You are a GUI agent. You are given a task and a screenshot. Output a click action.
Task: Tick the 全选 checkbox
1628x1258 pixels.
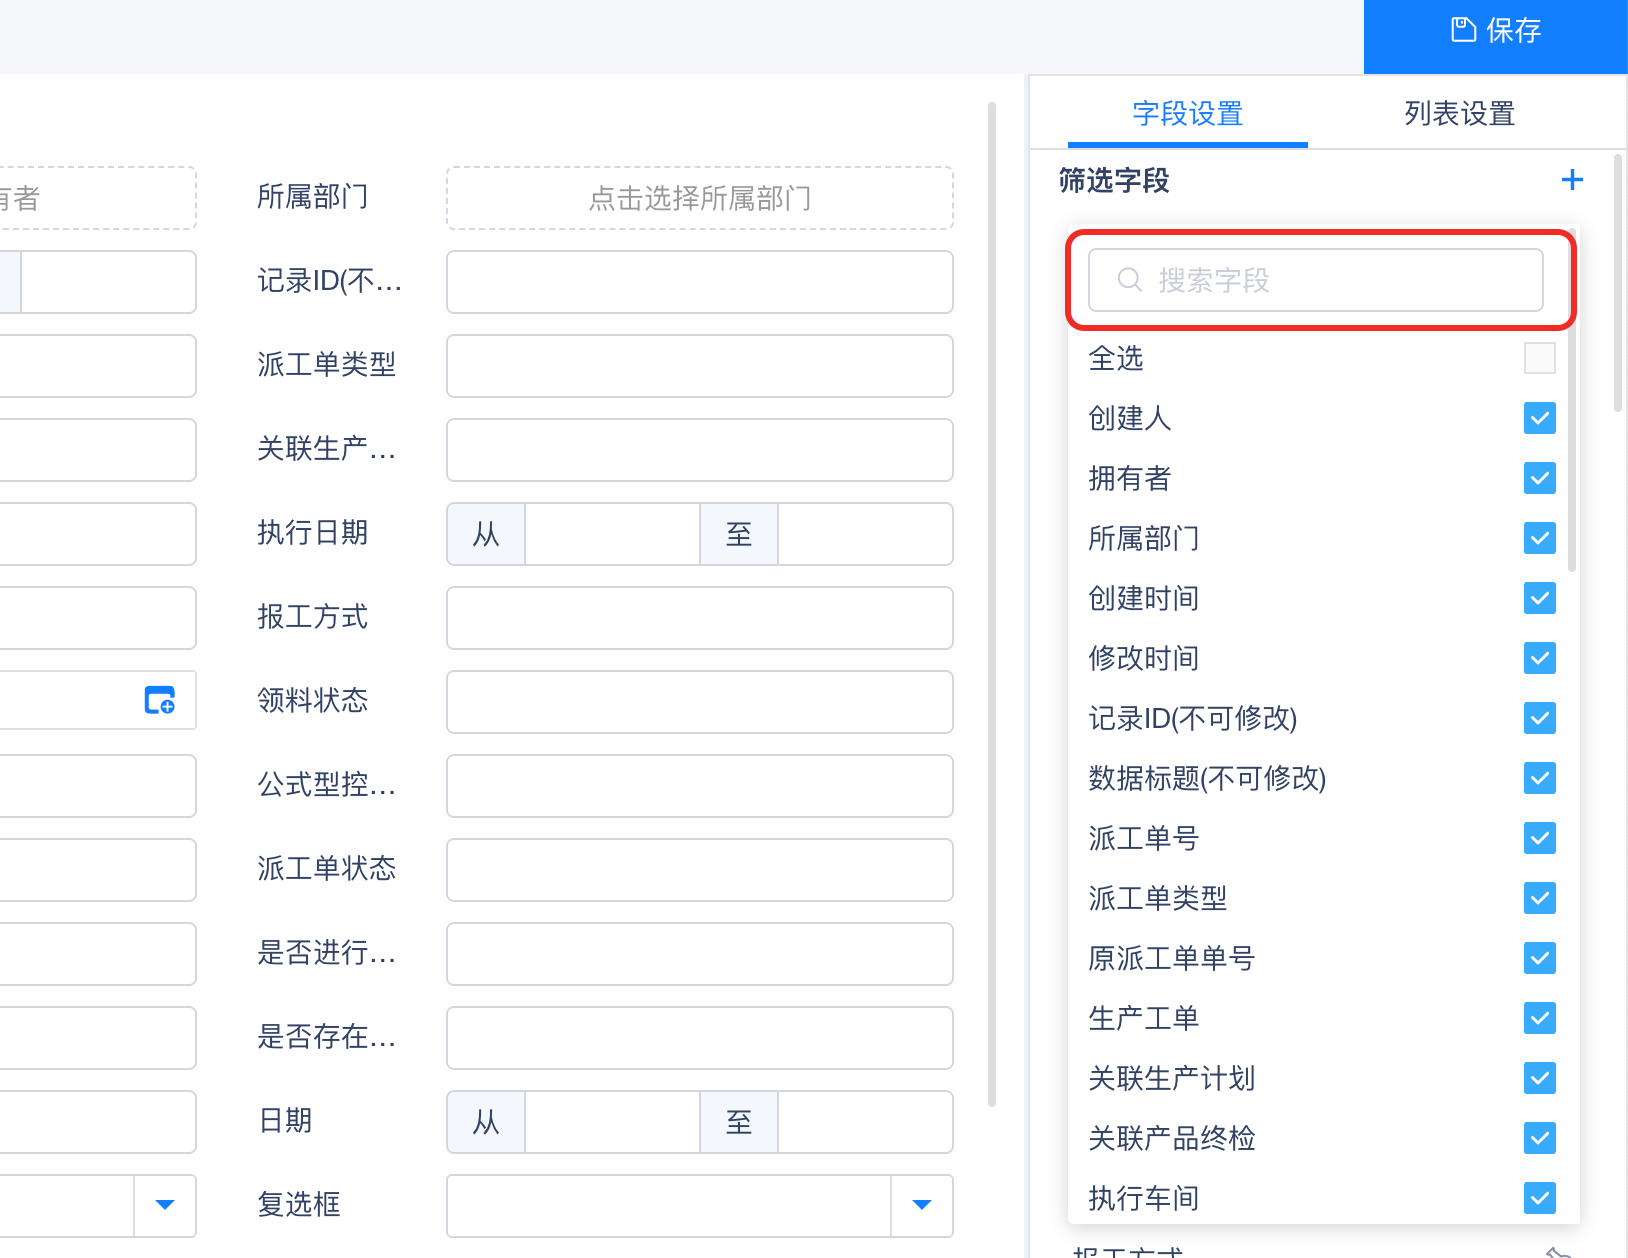tap(1540, 358)
